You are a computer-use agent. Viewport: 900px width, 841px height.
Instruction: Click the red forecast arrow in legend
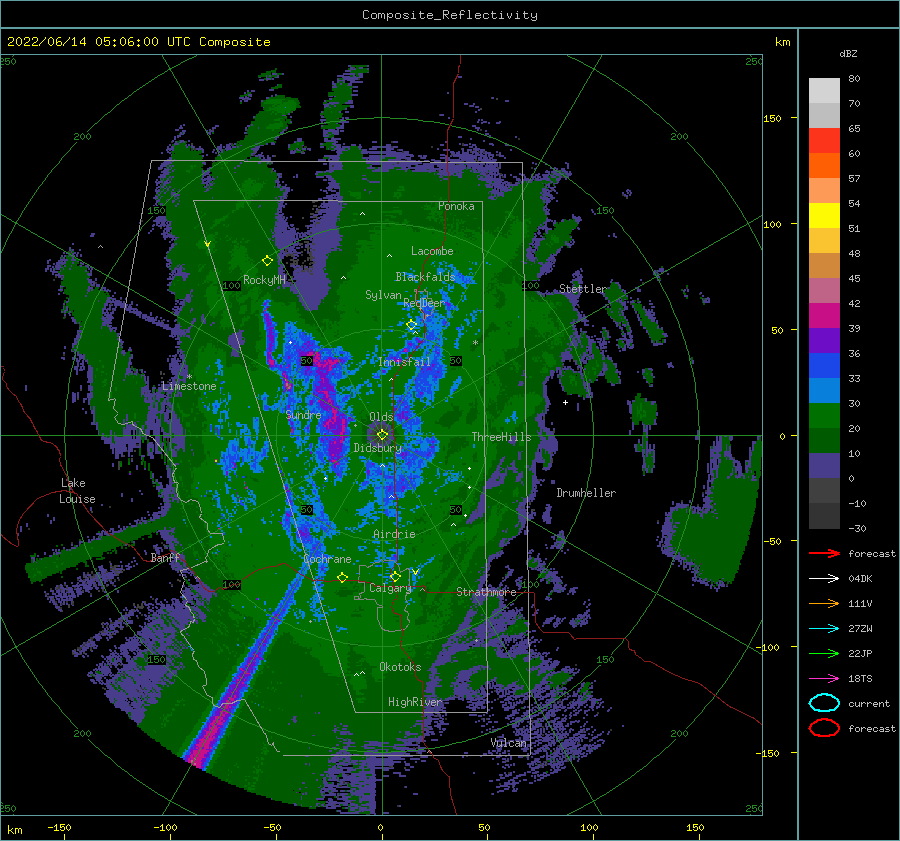point(824,553)
